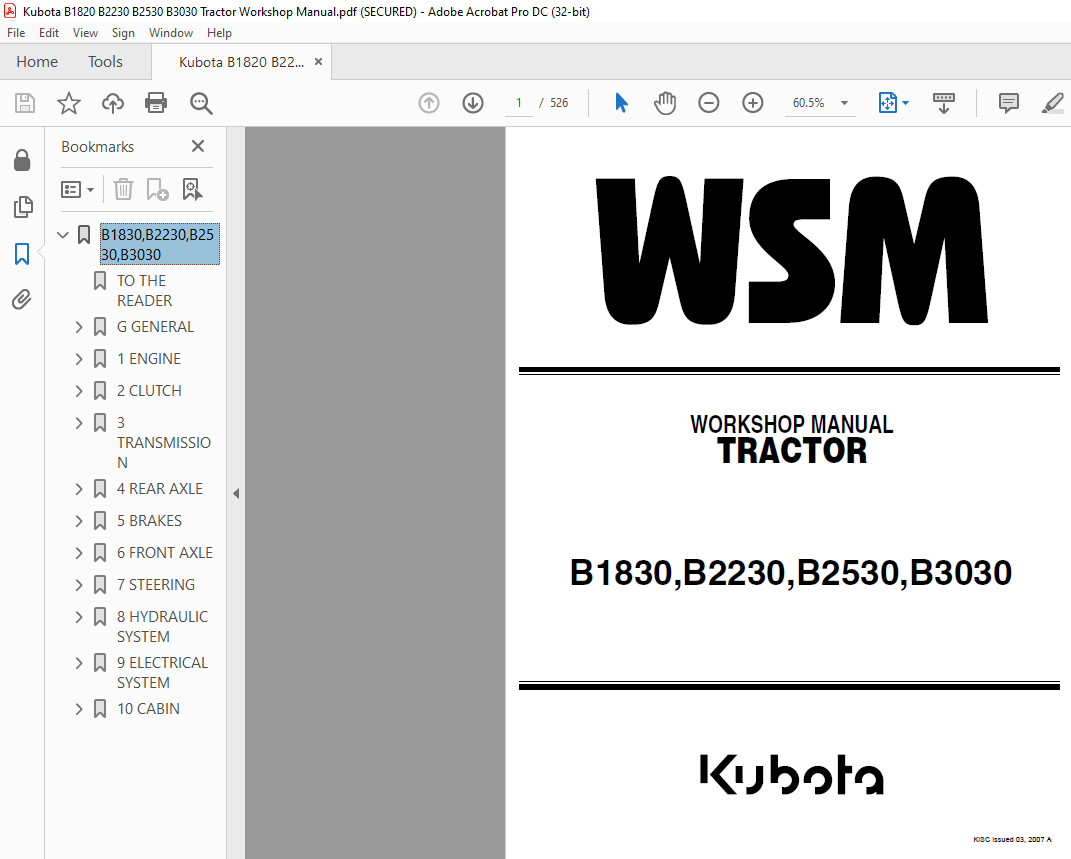Select the Highlight pen tool
Image resolution: width=1071 pixels, height=859 pixels.
(x=1053, y=103)
